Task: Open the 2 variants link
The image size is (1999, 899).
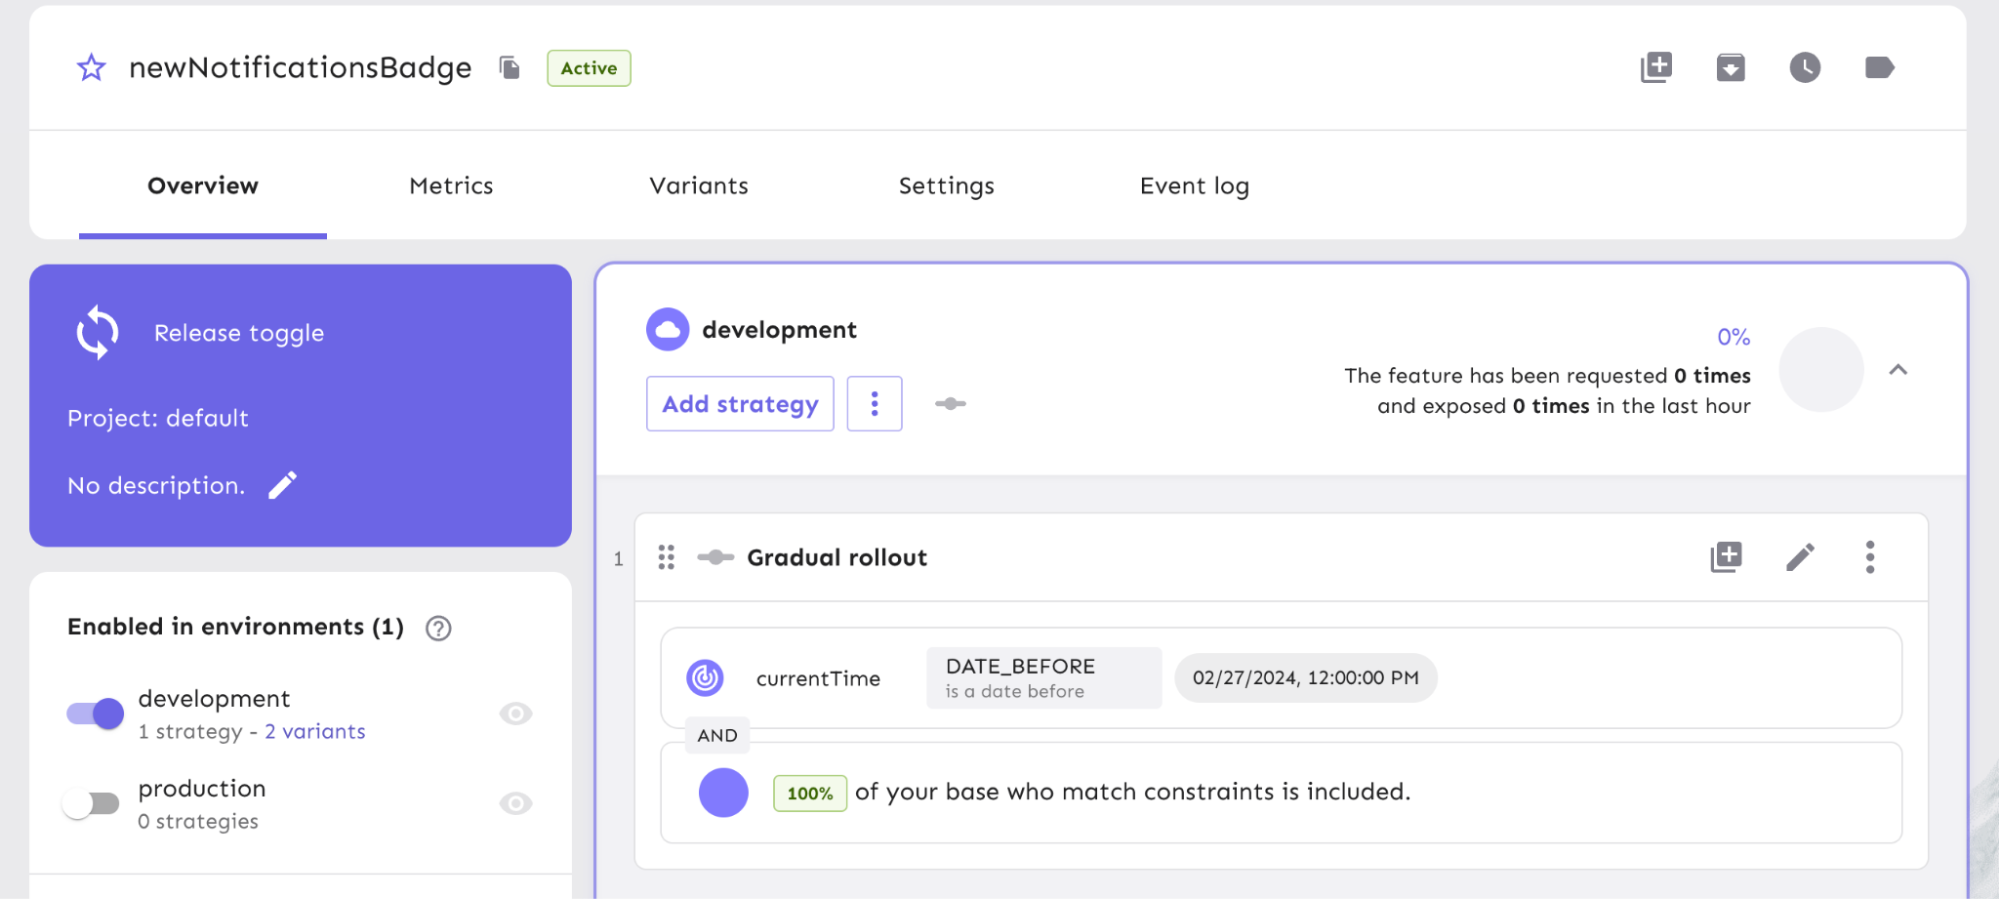Action: click(x=315, y=732)
